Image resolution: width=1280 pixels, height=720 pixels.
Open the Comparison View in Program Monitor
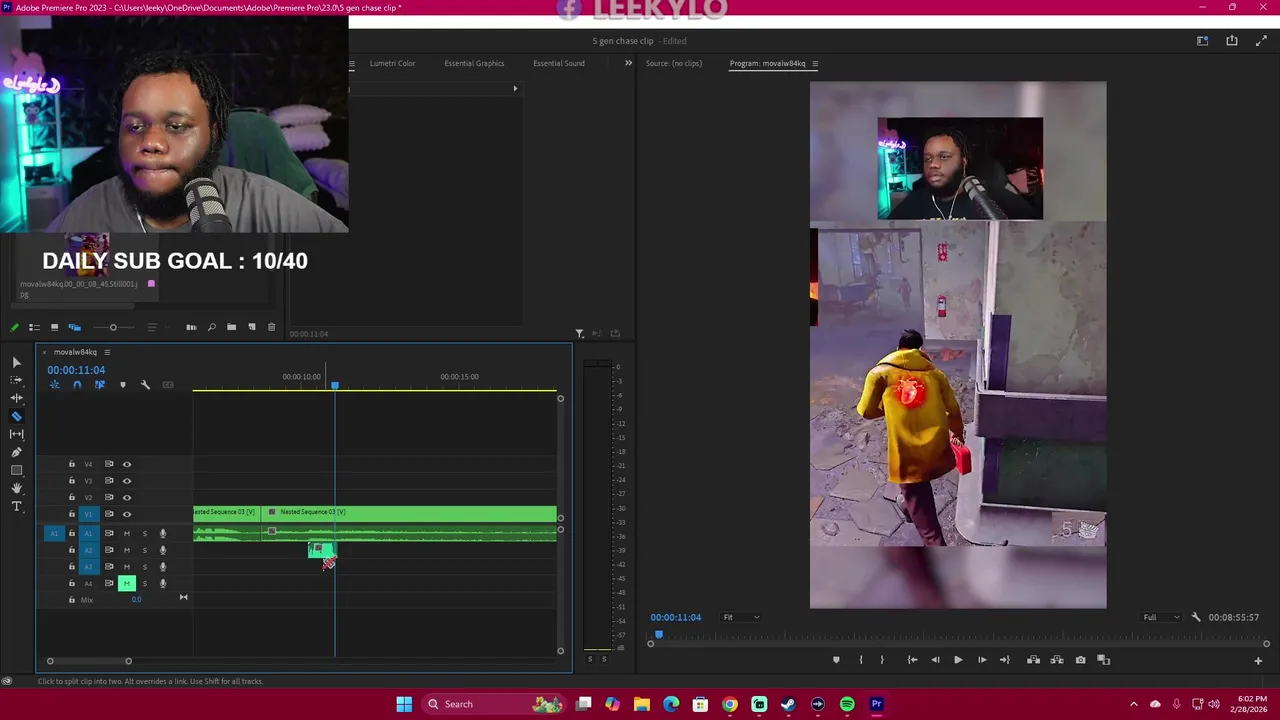click(1104, 660)
